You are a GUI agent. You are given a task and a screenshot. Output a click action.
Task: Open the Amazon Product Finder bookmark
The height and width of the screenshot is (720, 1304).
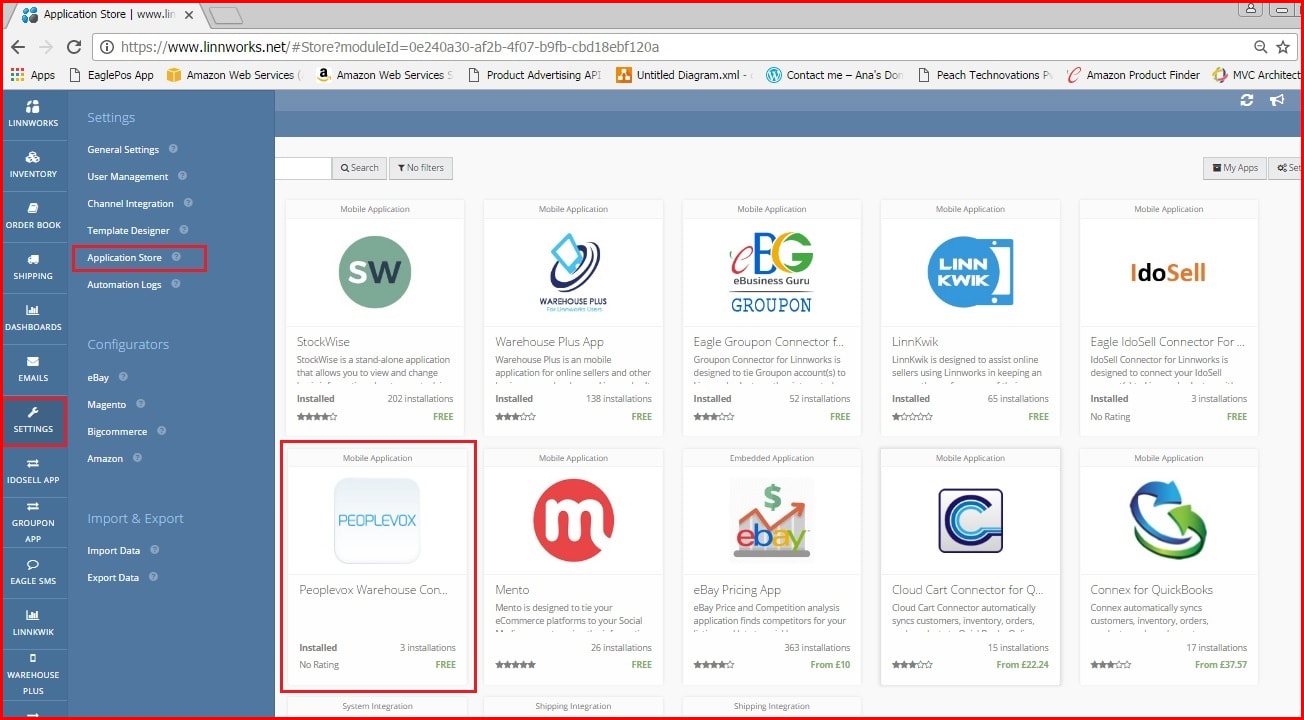pos(1133,75)
